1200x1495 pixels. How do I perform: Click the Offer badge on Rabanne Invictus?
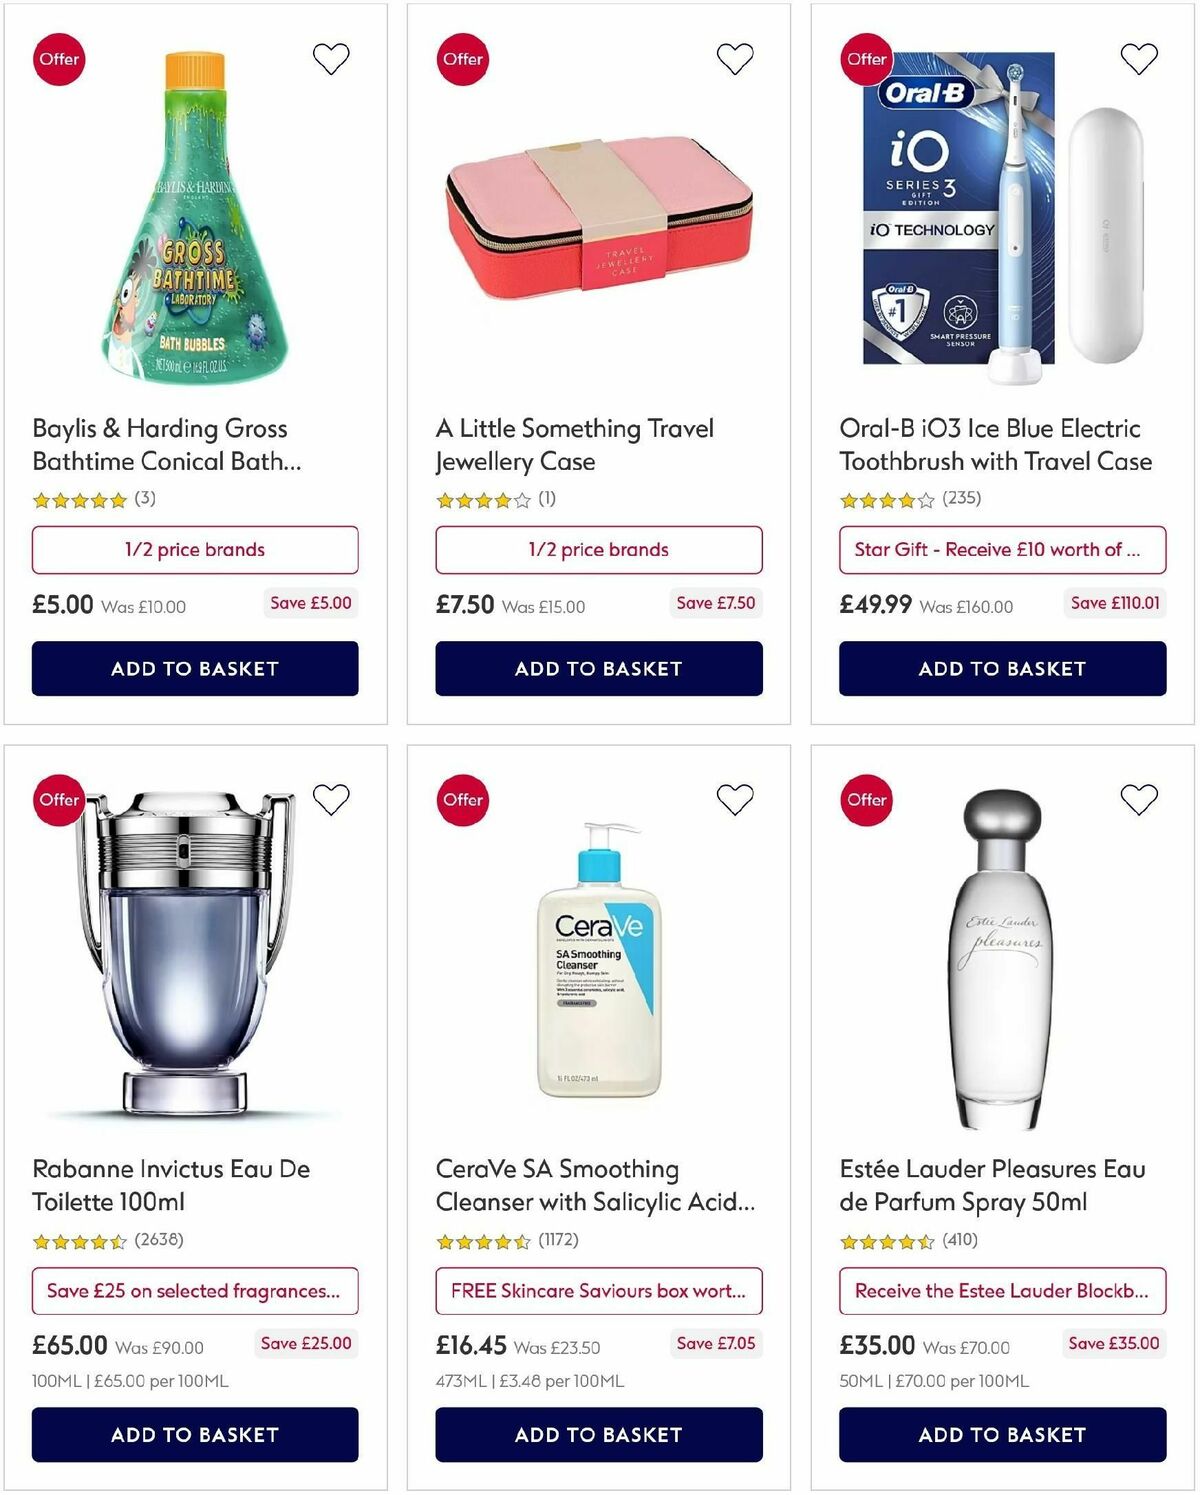pos(59,800)
